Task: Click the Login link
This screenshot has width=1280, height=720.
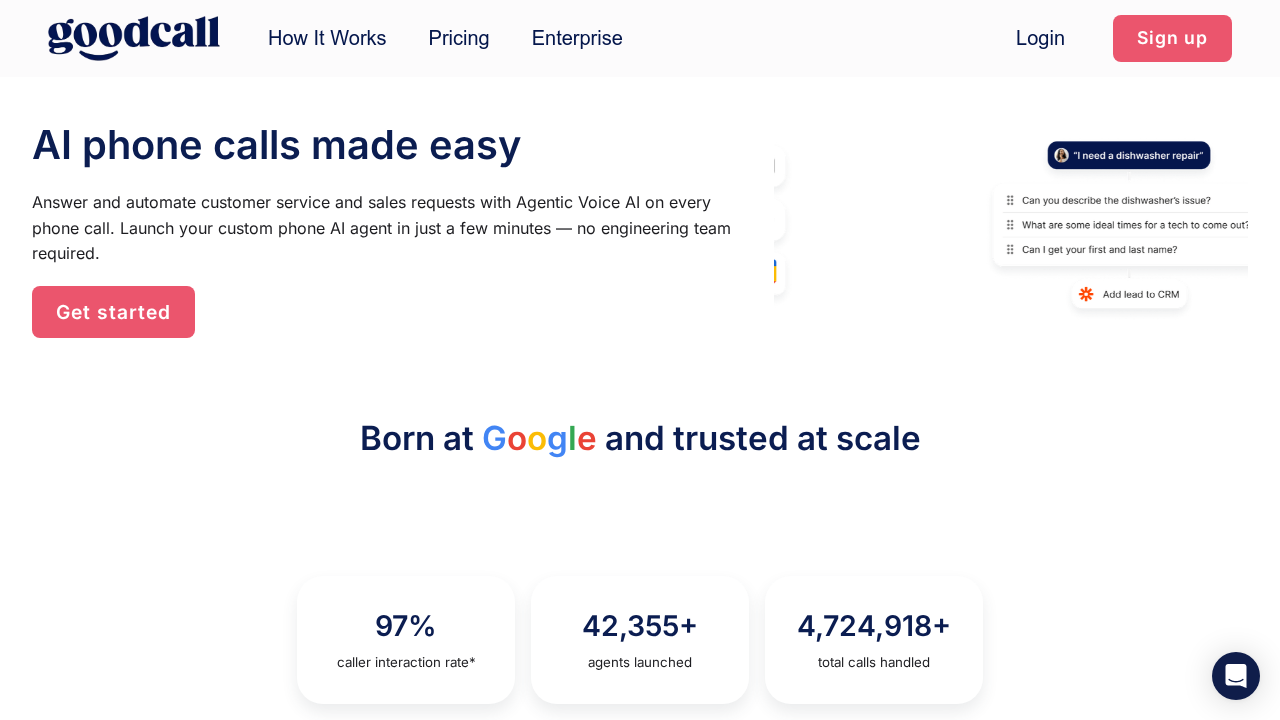Action: pos(1040,38)
